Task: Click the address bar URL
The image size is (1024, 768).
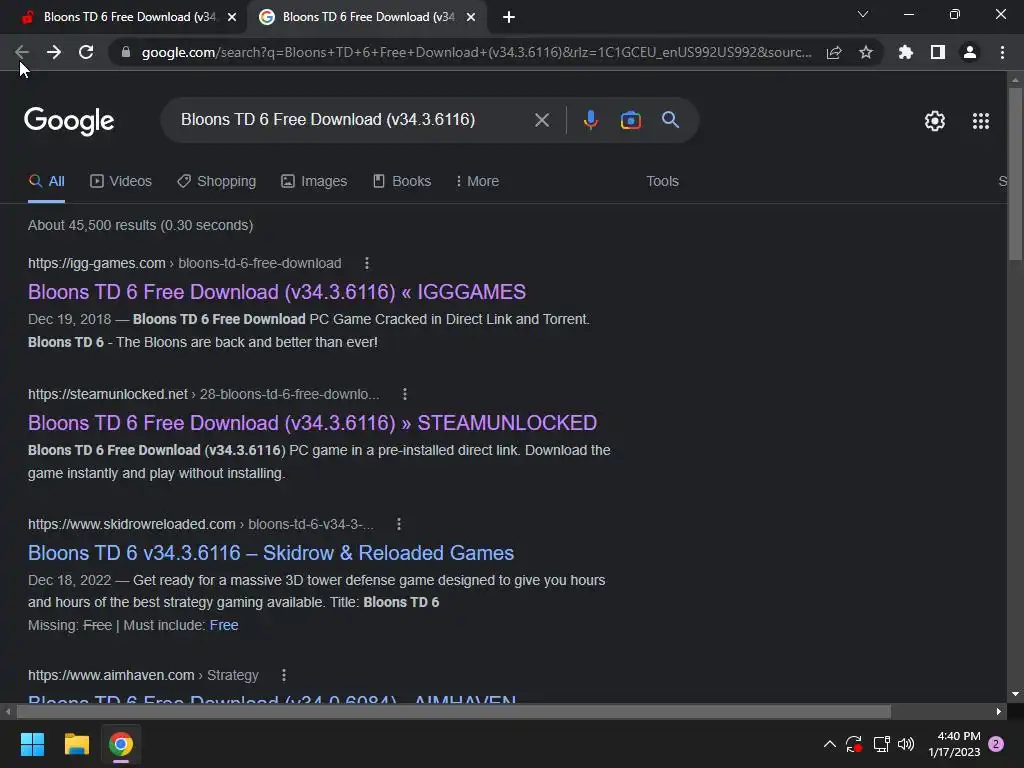Action: (x=476, y=52)
